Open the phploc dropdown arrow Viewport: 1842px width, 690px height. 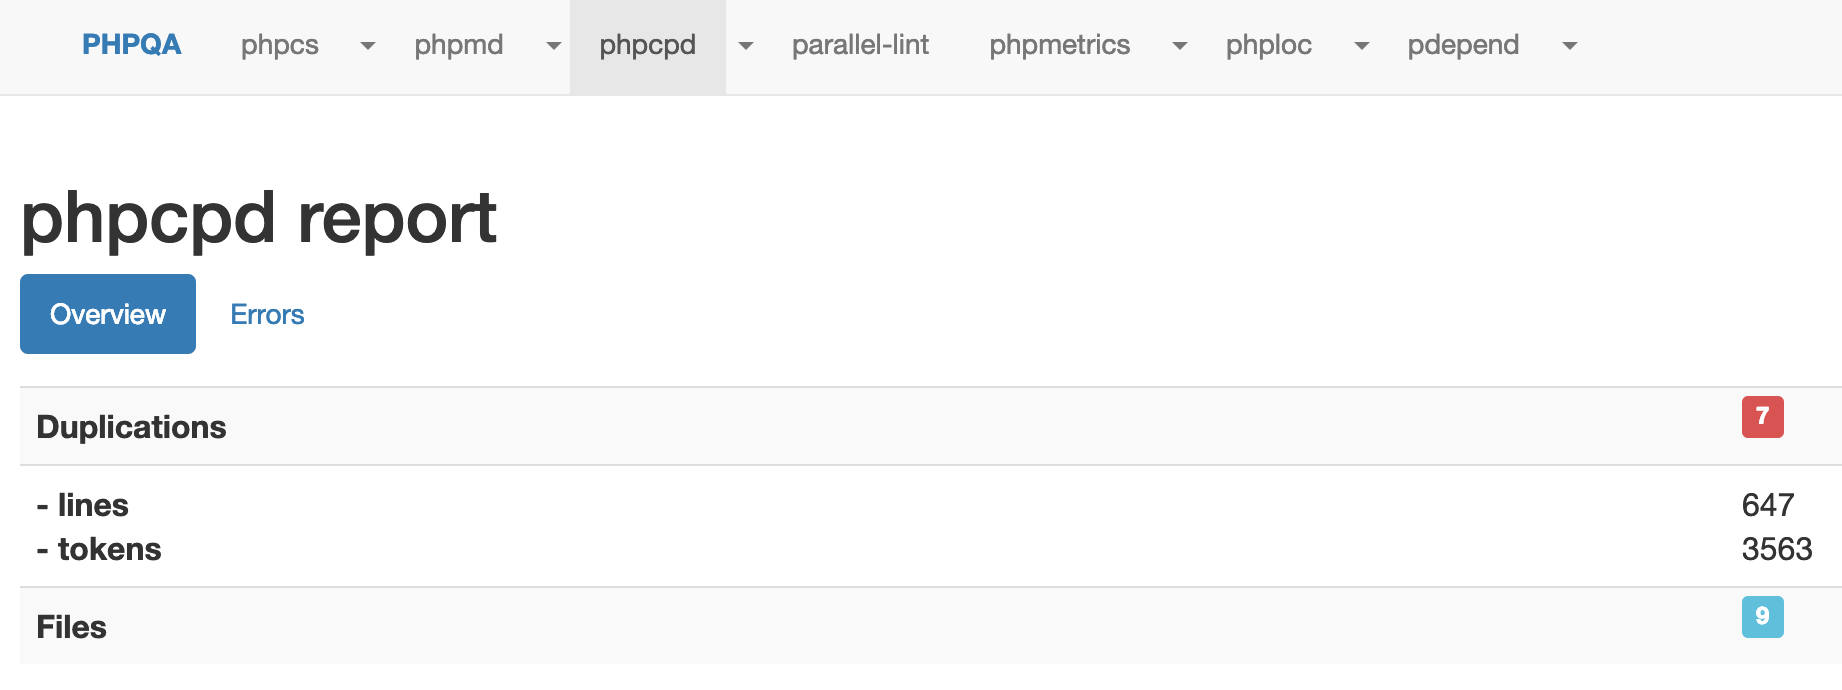1361,46
